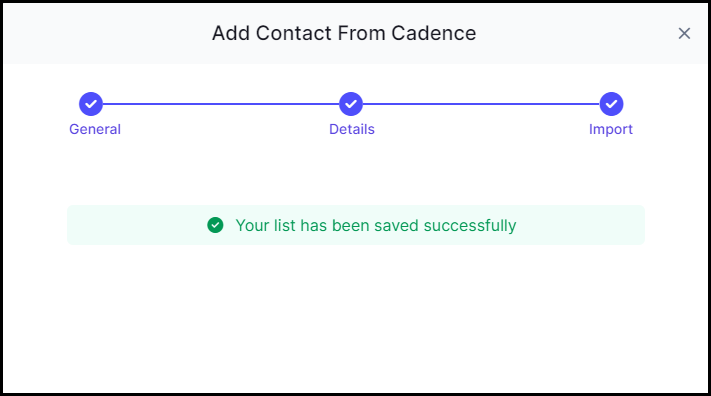Go to the Import step label
The height and width of the screenshot is (396, 711).
611,130
